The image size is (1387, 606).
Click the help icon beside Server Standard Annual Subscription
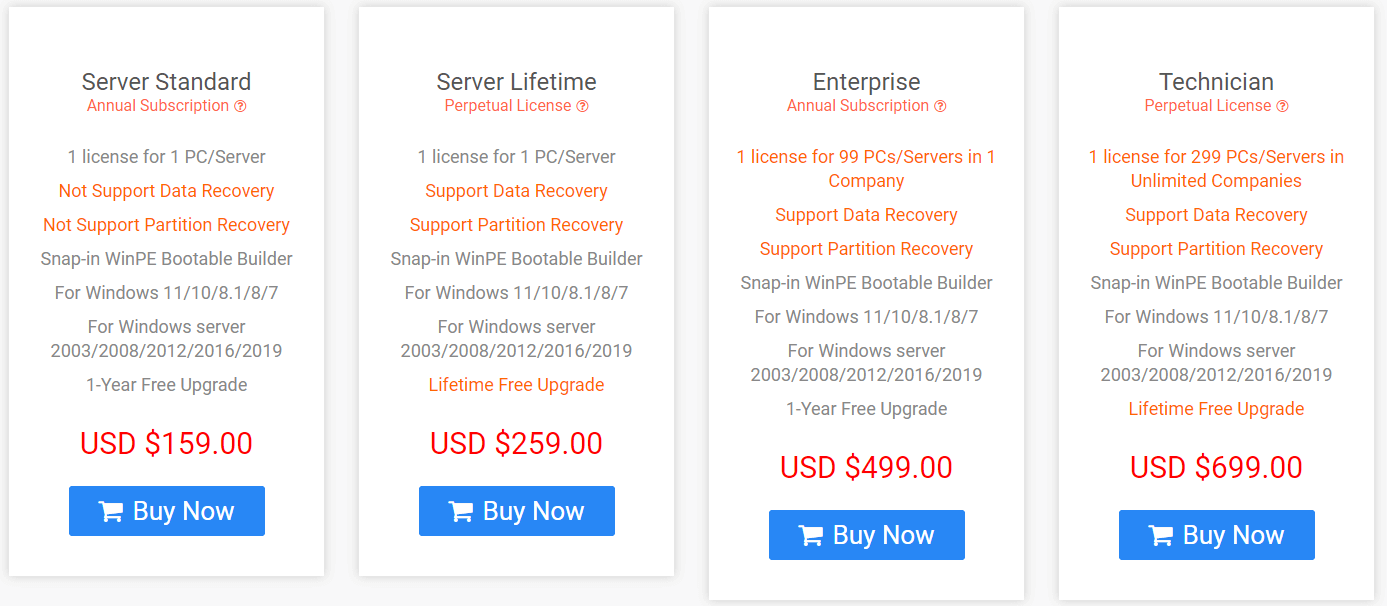(x=240, y=106)
